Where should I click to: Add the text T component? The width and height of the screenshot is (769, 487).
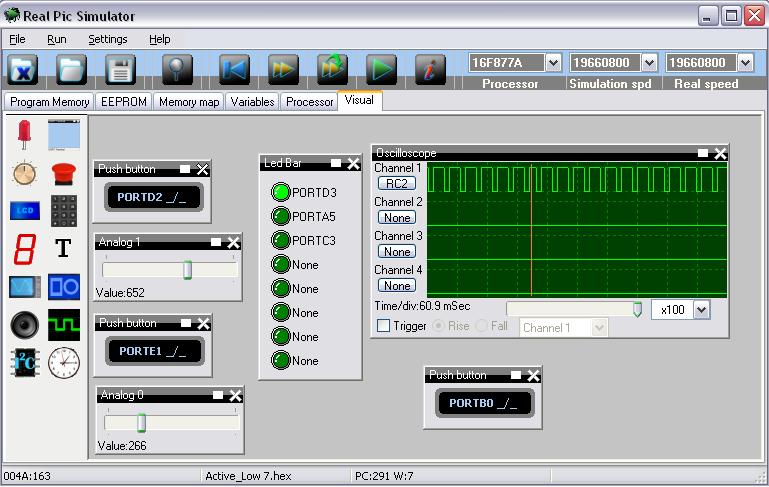coord(63,248)
